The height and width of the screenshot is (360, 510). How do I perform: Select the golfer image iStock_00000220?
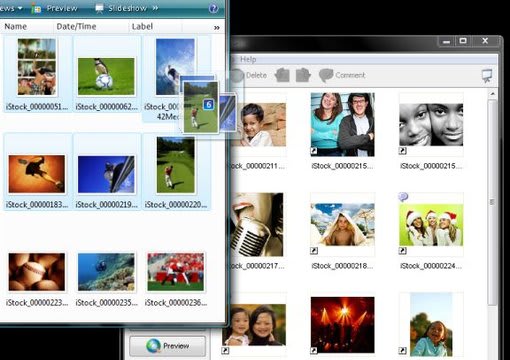tap(175, 165)
